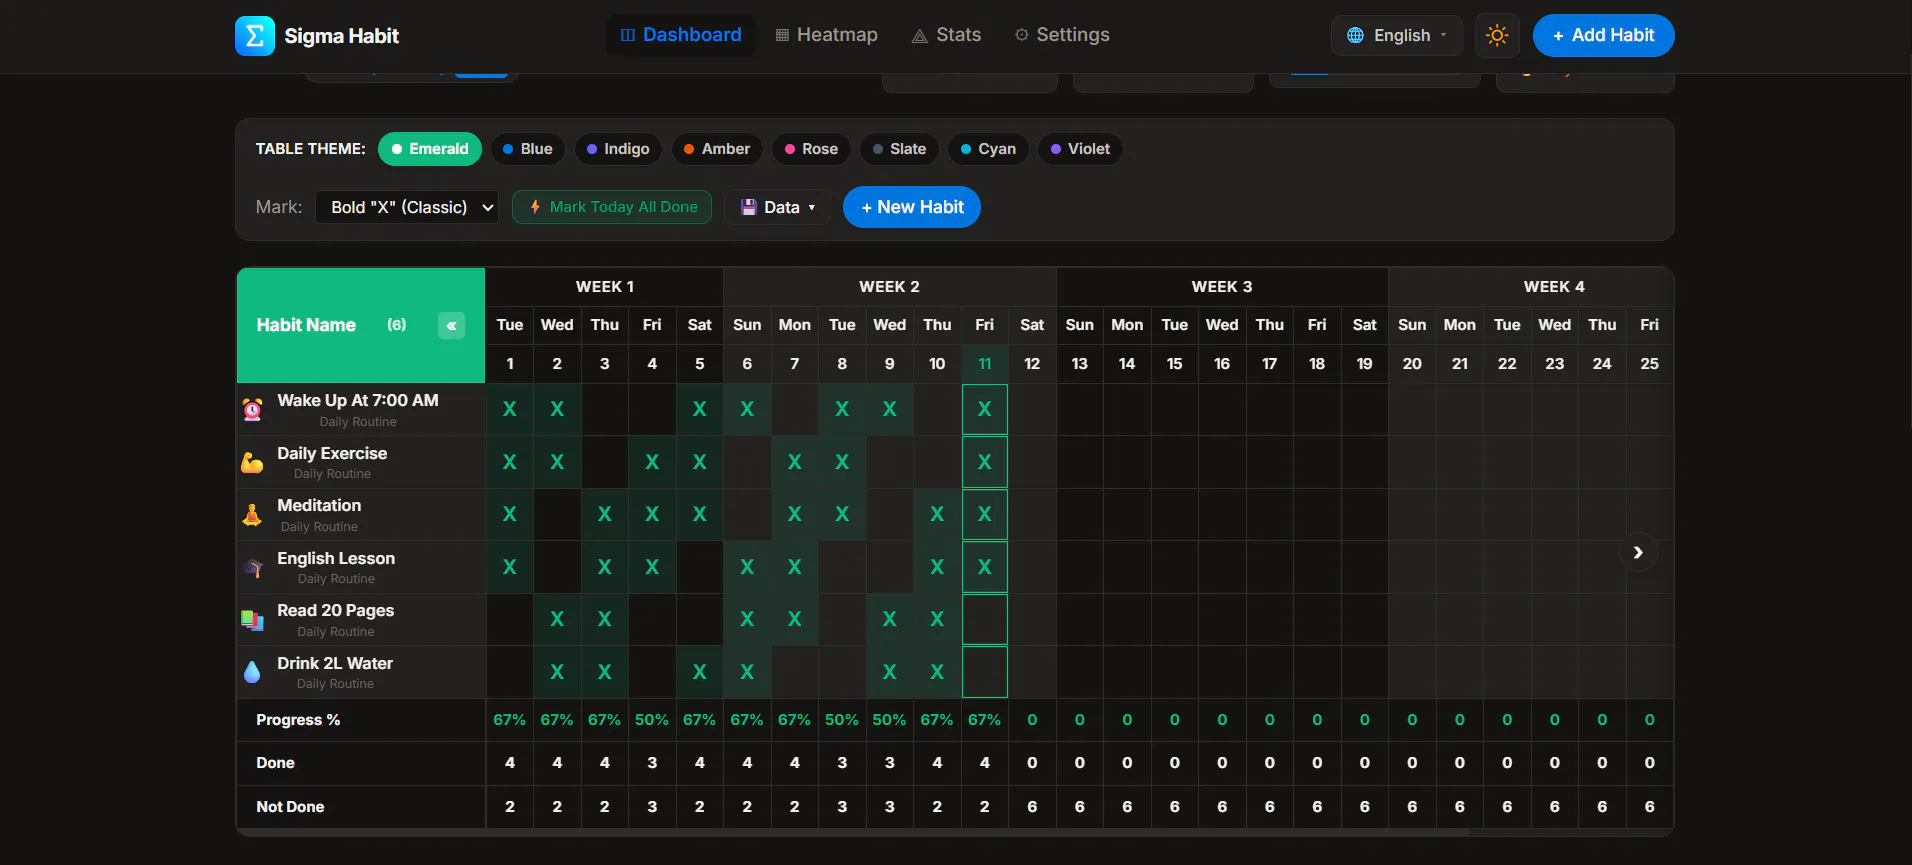
Task: Toggle Daily Exercise on day 11
Action: (985, 462)
